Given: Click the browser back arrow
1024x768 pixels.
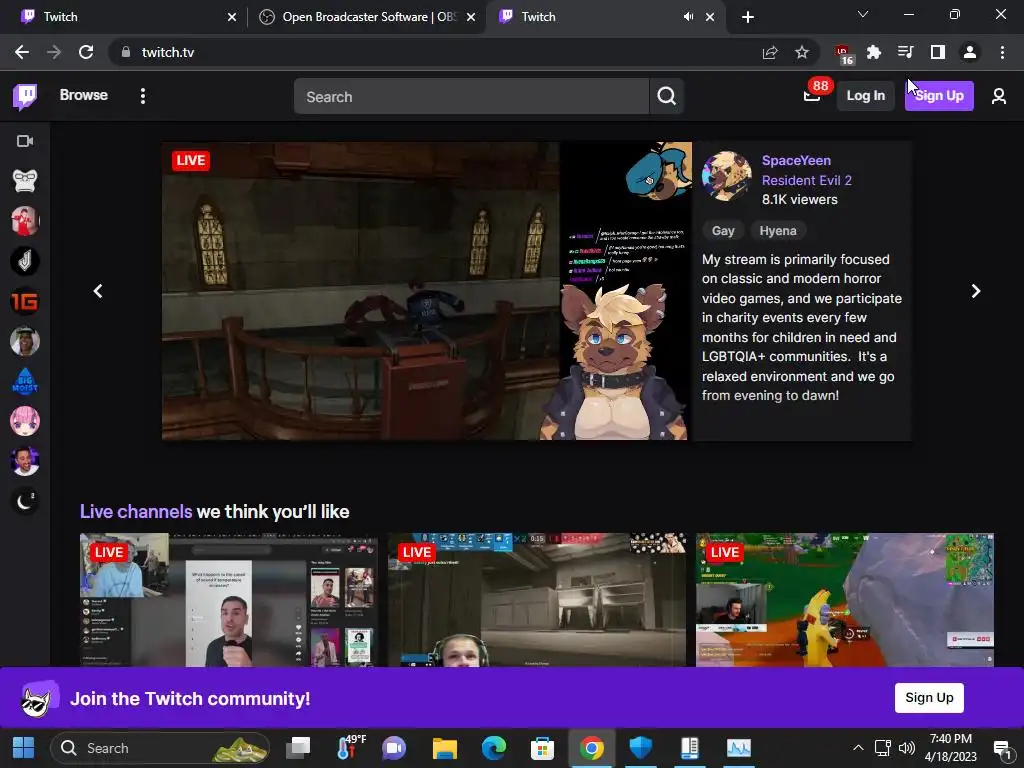Looking at the screenshot, I should 22,52.
